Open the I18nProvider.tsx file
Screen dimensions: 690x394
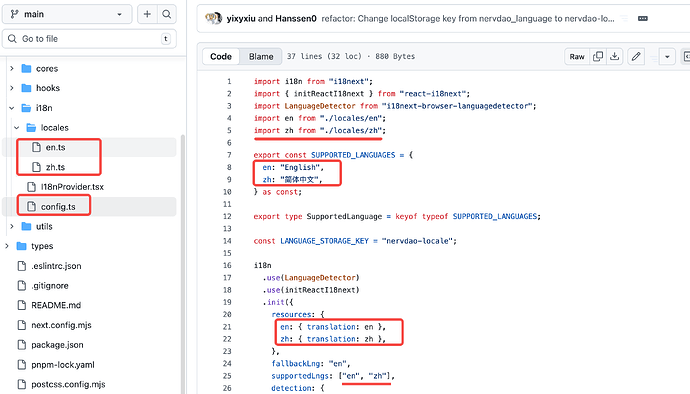click(72, 187)
